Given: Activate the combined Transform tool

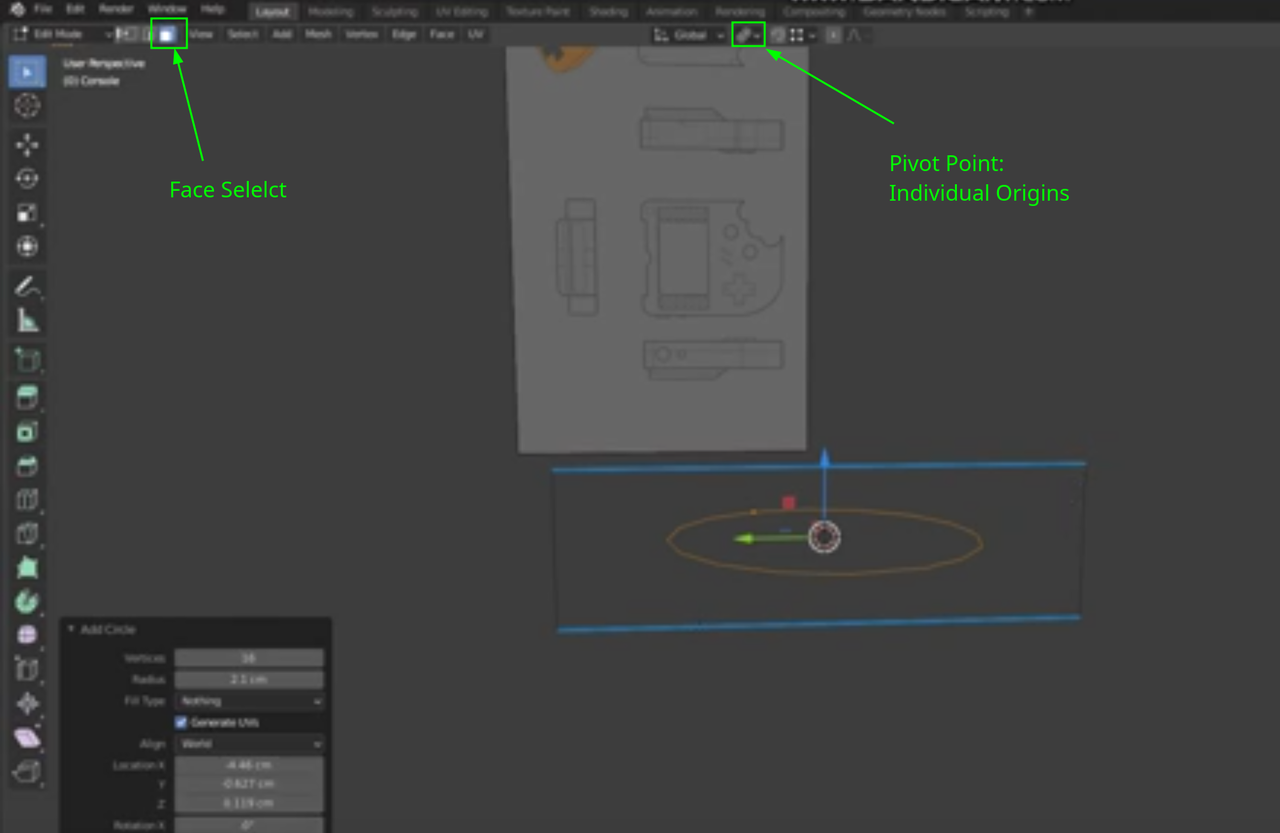Looking at the screenshot, I should [27, 246].
